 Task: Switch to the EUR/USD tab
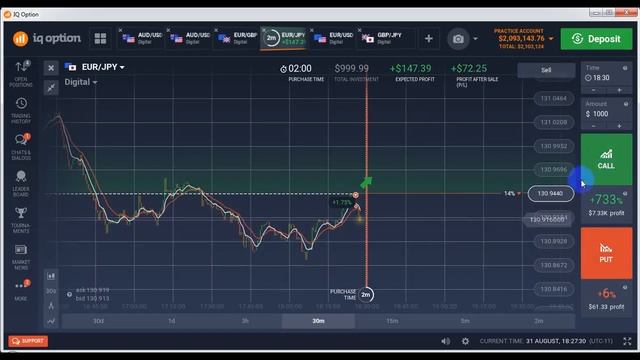333,38
